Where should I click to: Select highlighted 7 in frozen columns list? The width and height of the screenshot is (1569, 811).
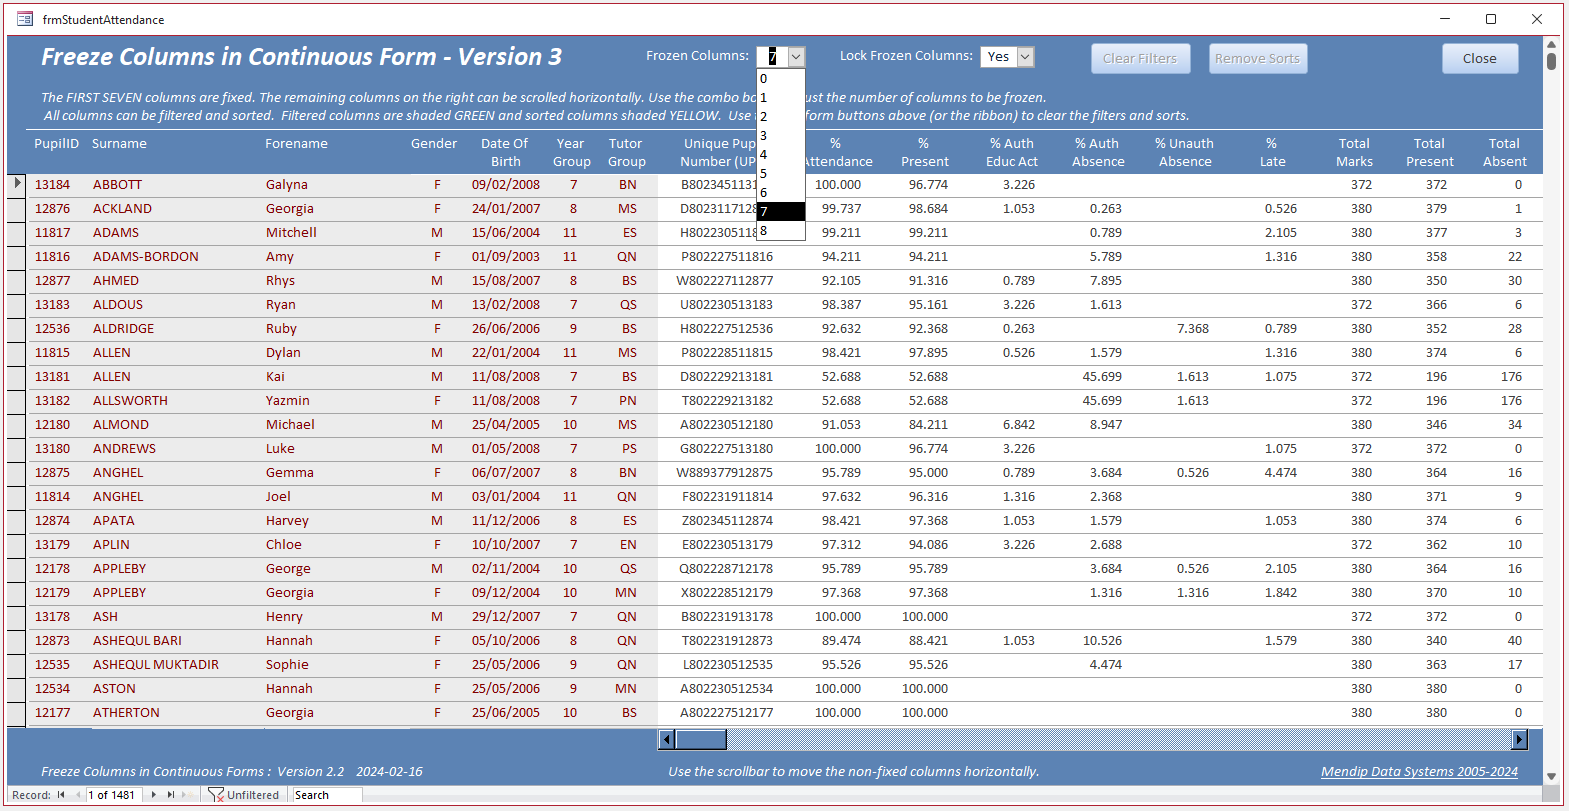point(780,212)
